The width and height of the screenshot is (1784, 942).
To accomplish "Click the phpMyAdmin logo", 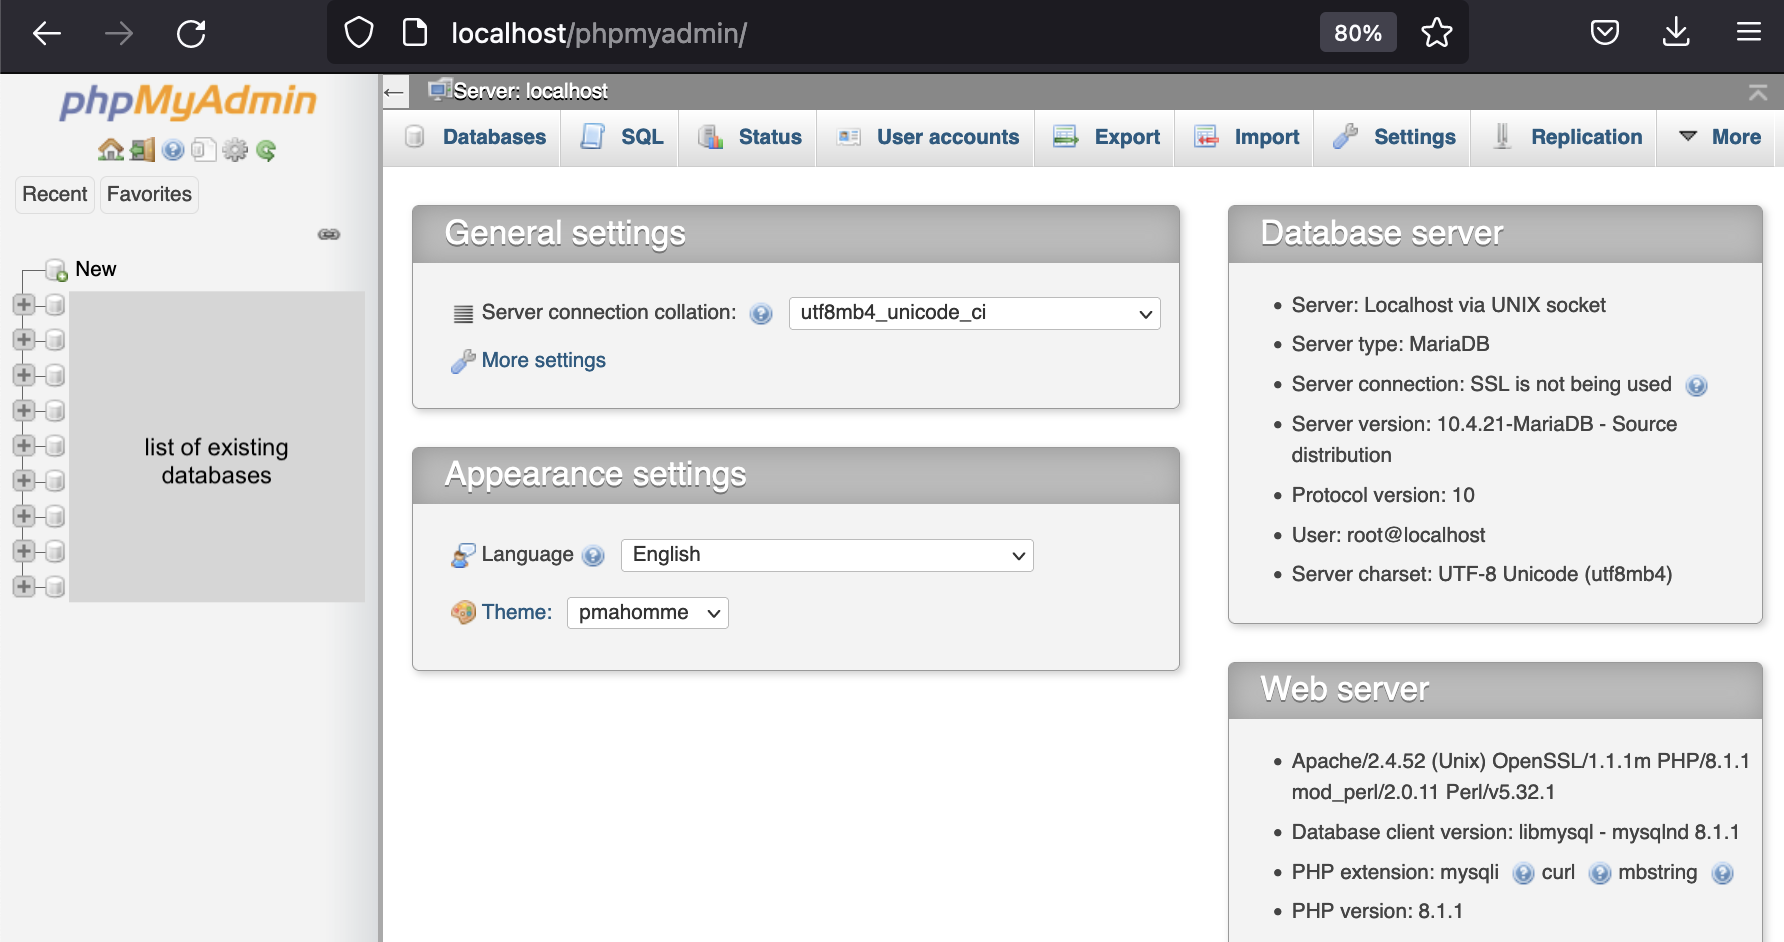I will pos(188,102).
